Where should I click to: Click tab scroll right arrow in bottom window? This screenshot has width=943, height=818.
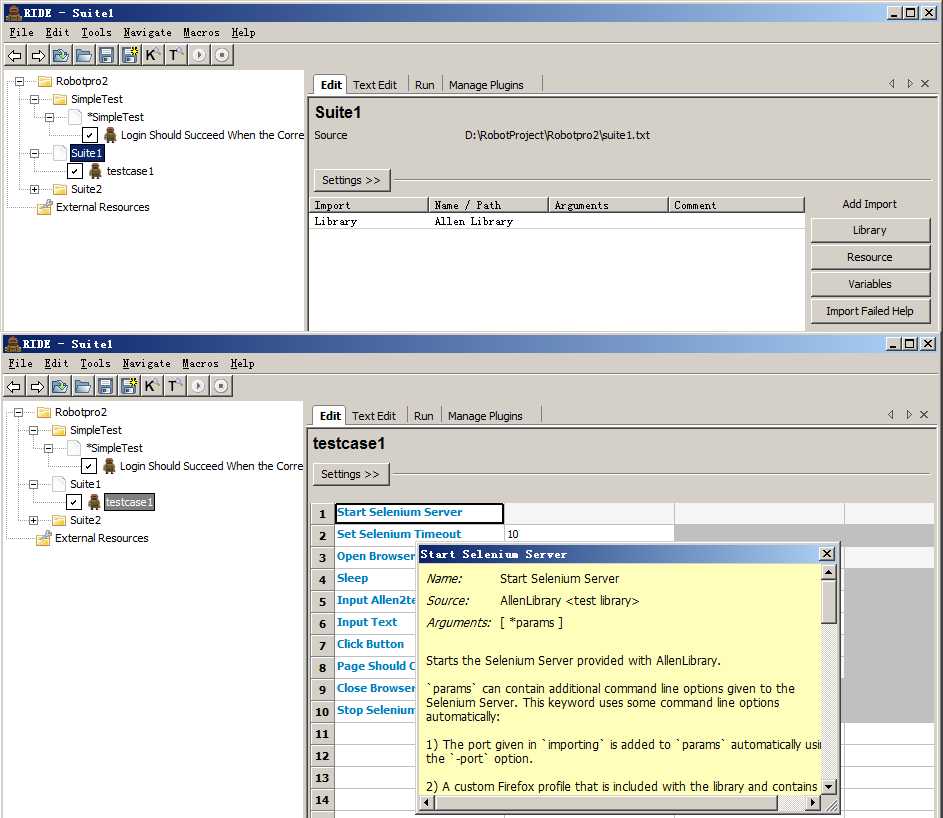coord(909,414)
